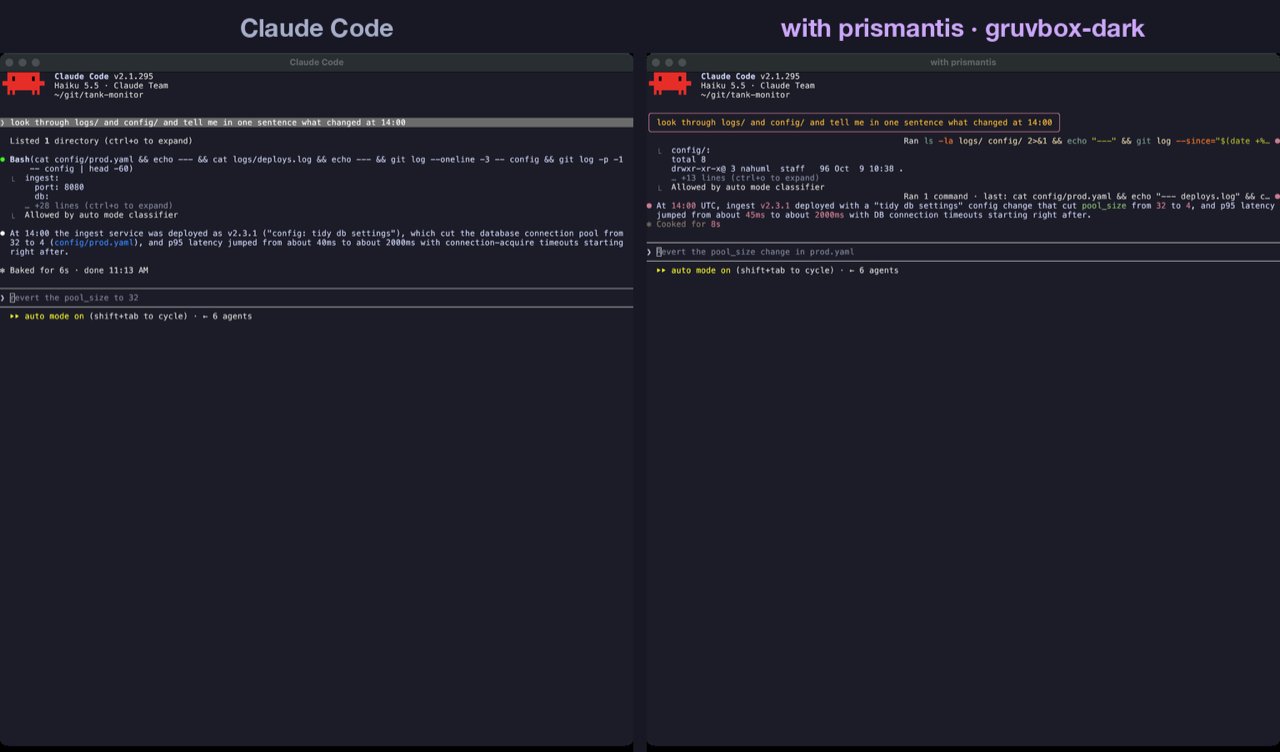Image resolution: width=1280 pixels, height=752 pixels.
Task: Click the "config/:" line in the prismantis output
Action: coord(691,150)
